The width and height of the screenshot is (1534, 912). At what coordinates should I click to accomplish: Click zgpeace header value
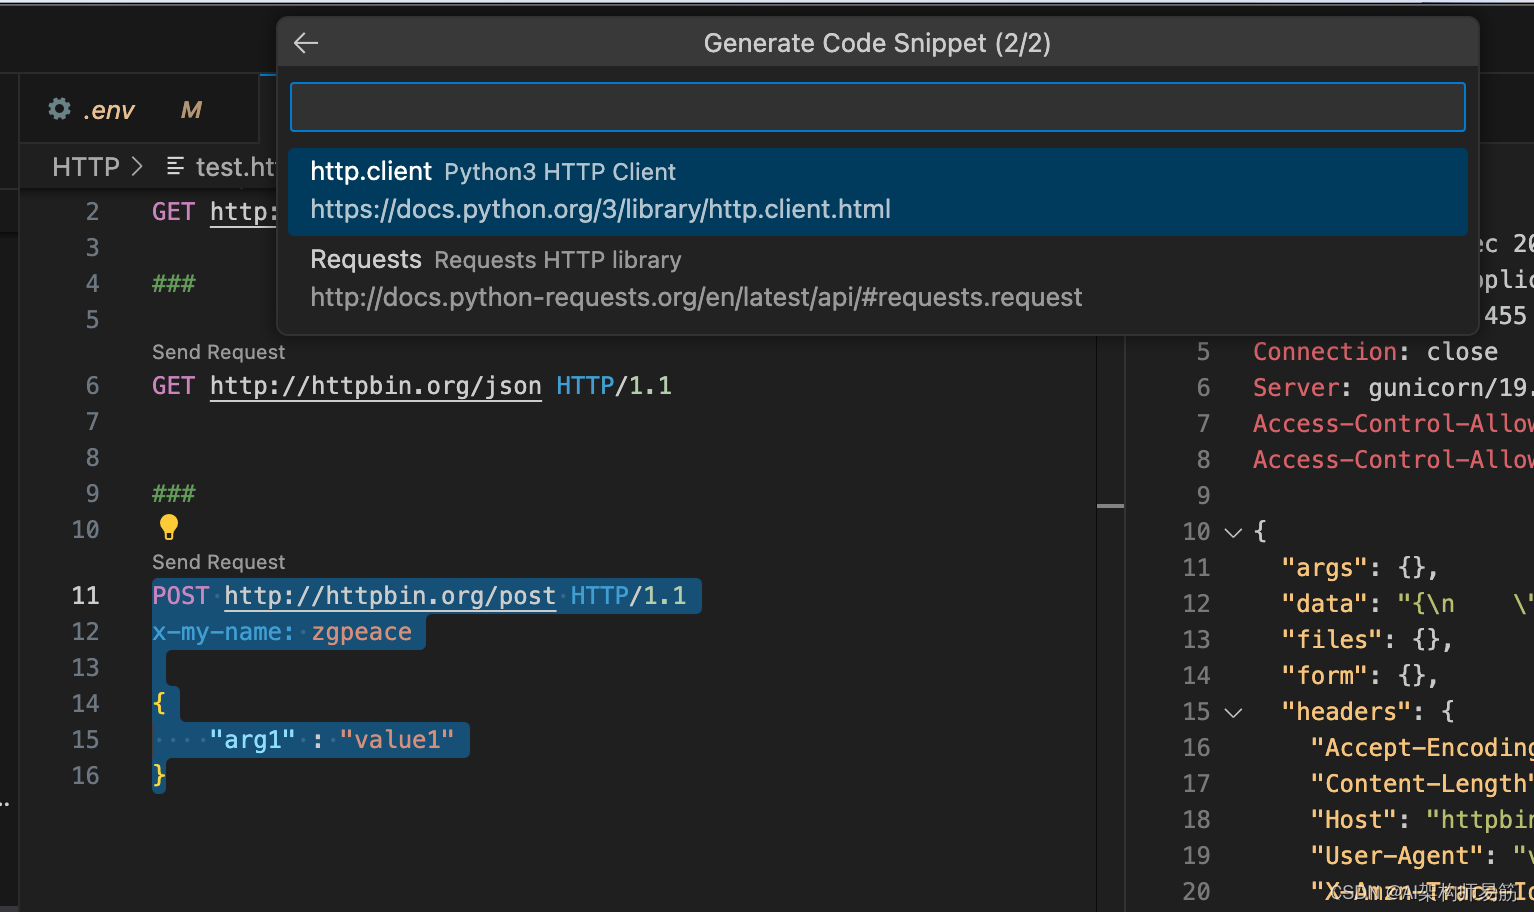362,632
